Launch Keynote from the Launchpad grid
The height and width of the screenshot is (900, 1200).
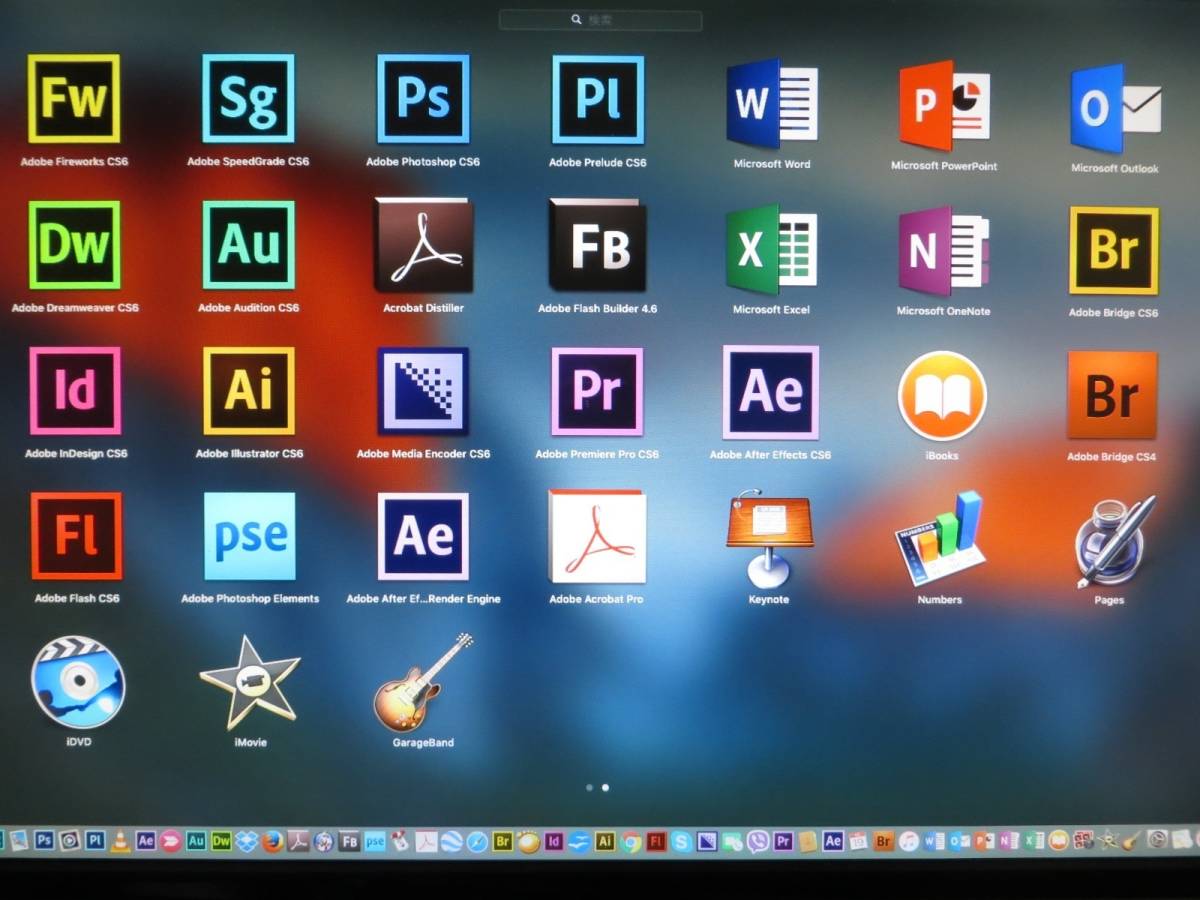click(769, 539)
